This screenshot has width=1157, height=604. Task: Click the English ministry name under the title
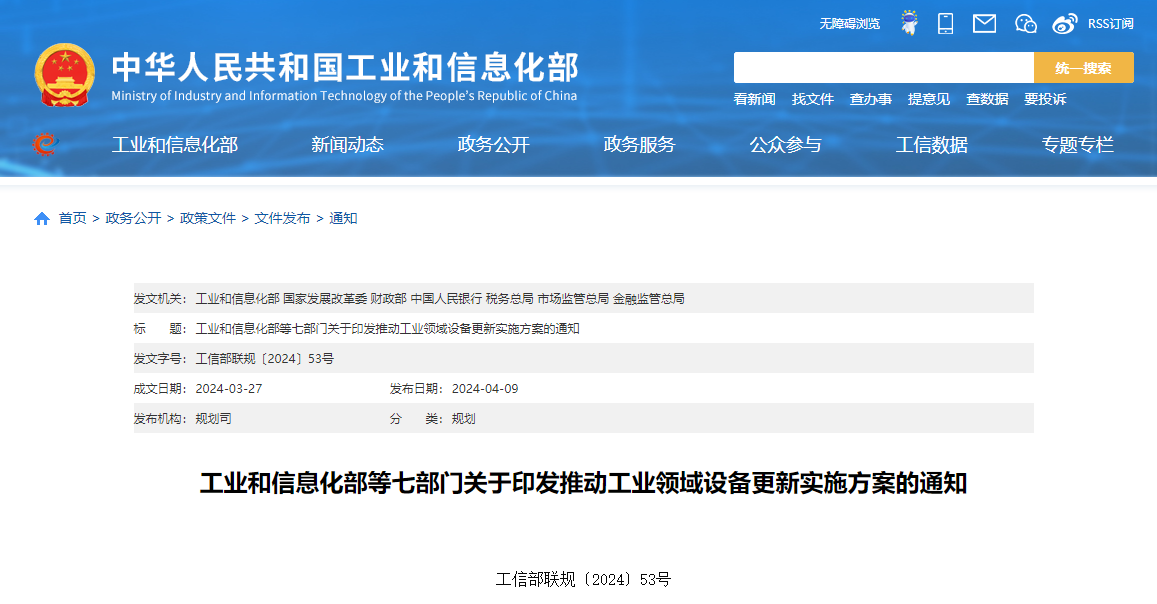(x=344, y=96)
